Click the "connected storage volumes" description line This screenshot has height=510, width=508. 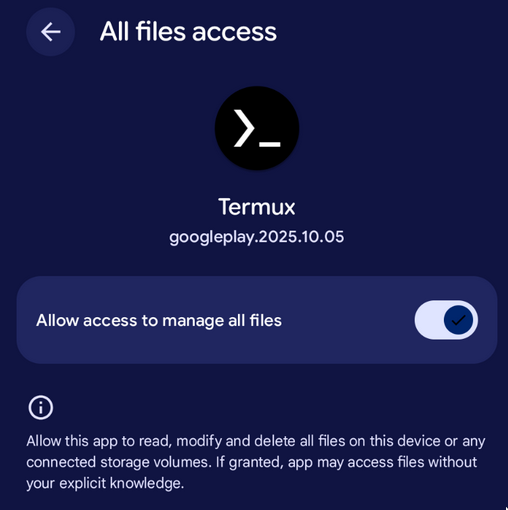pyautogui.click(x=252, y=462)
